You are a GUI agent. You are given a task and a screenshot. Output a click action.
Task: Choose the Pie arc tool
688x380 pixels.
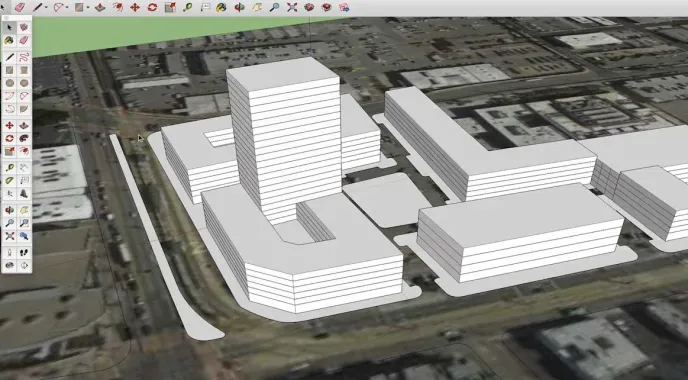tap(24, 108)
